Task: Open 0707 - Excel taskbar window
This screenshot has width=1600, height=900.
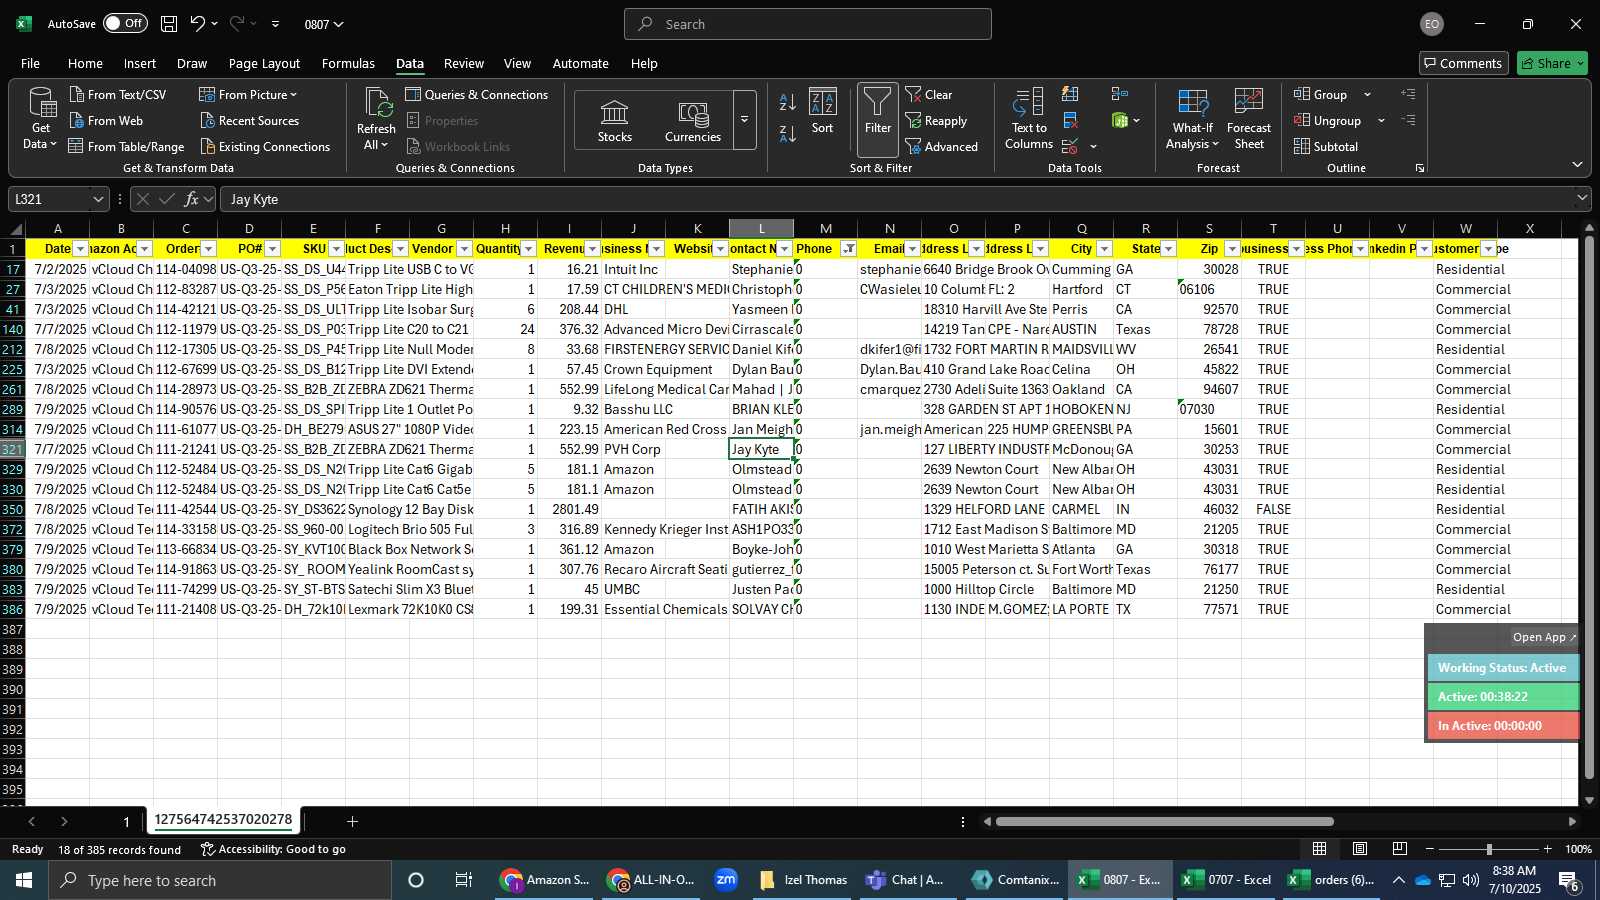Action: tap(1228, 880)
